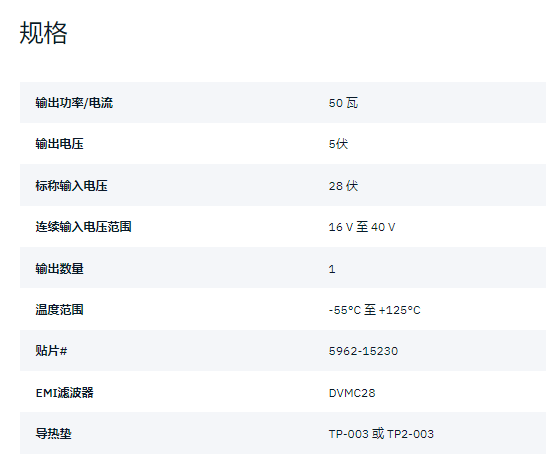Select the 输出数量 label
The image size is (546, 463).
coord(60,268)
